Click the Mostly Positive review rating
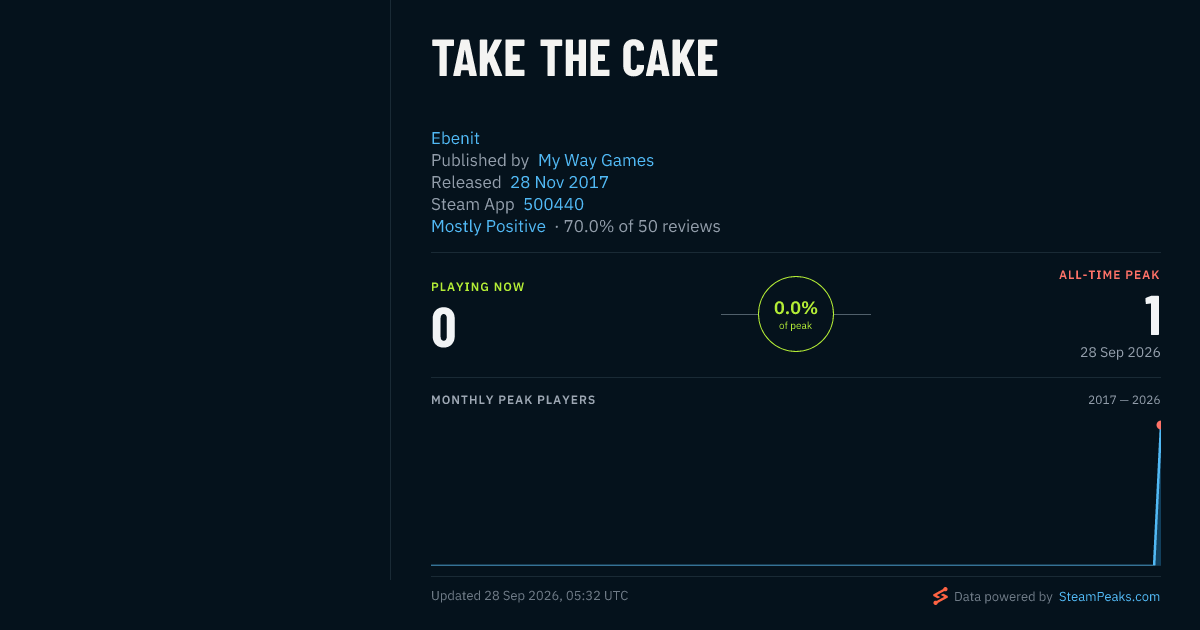1200x630 pixels. pos(488,226)
